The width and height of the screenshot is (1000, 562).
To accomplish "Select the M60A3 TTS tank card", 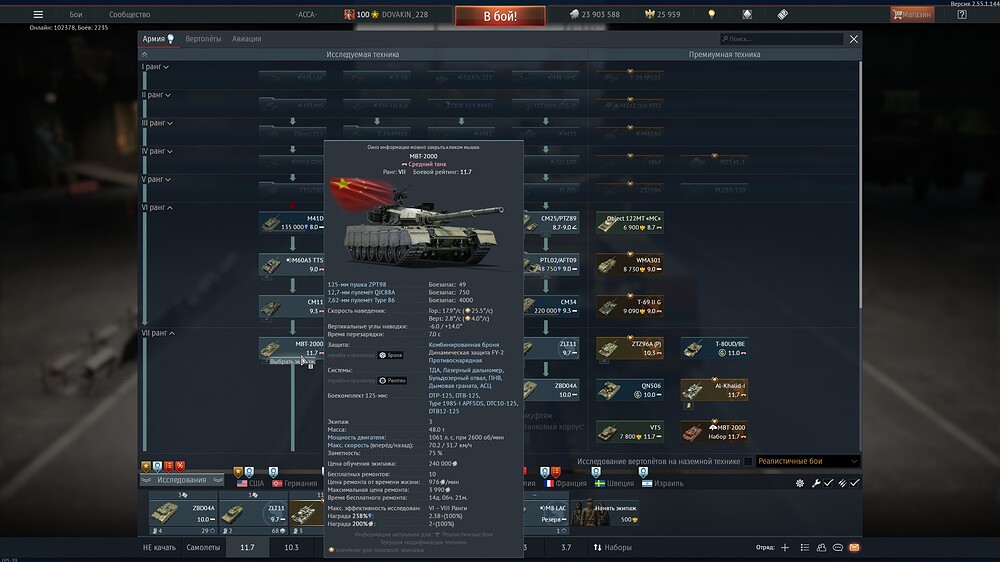I will click(291, 265).
